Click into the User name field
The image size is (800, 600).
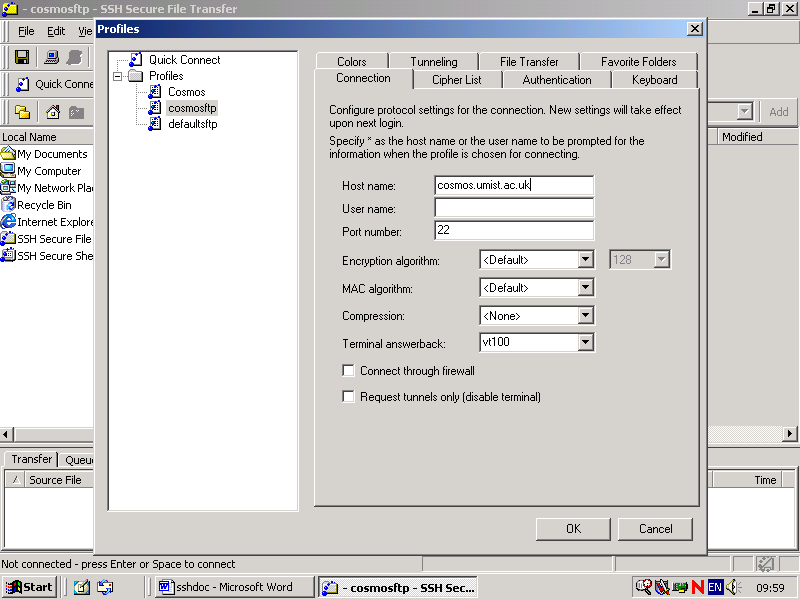pyautogui.click(x=514, y=208)
